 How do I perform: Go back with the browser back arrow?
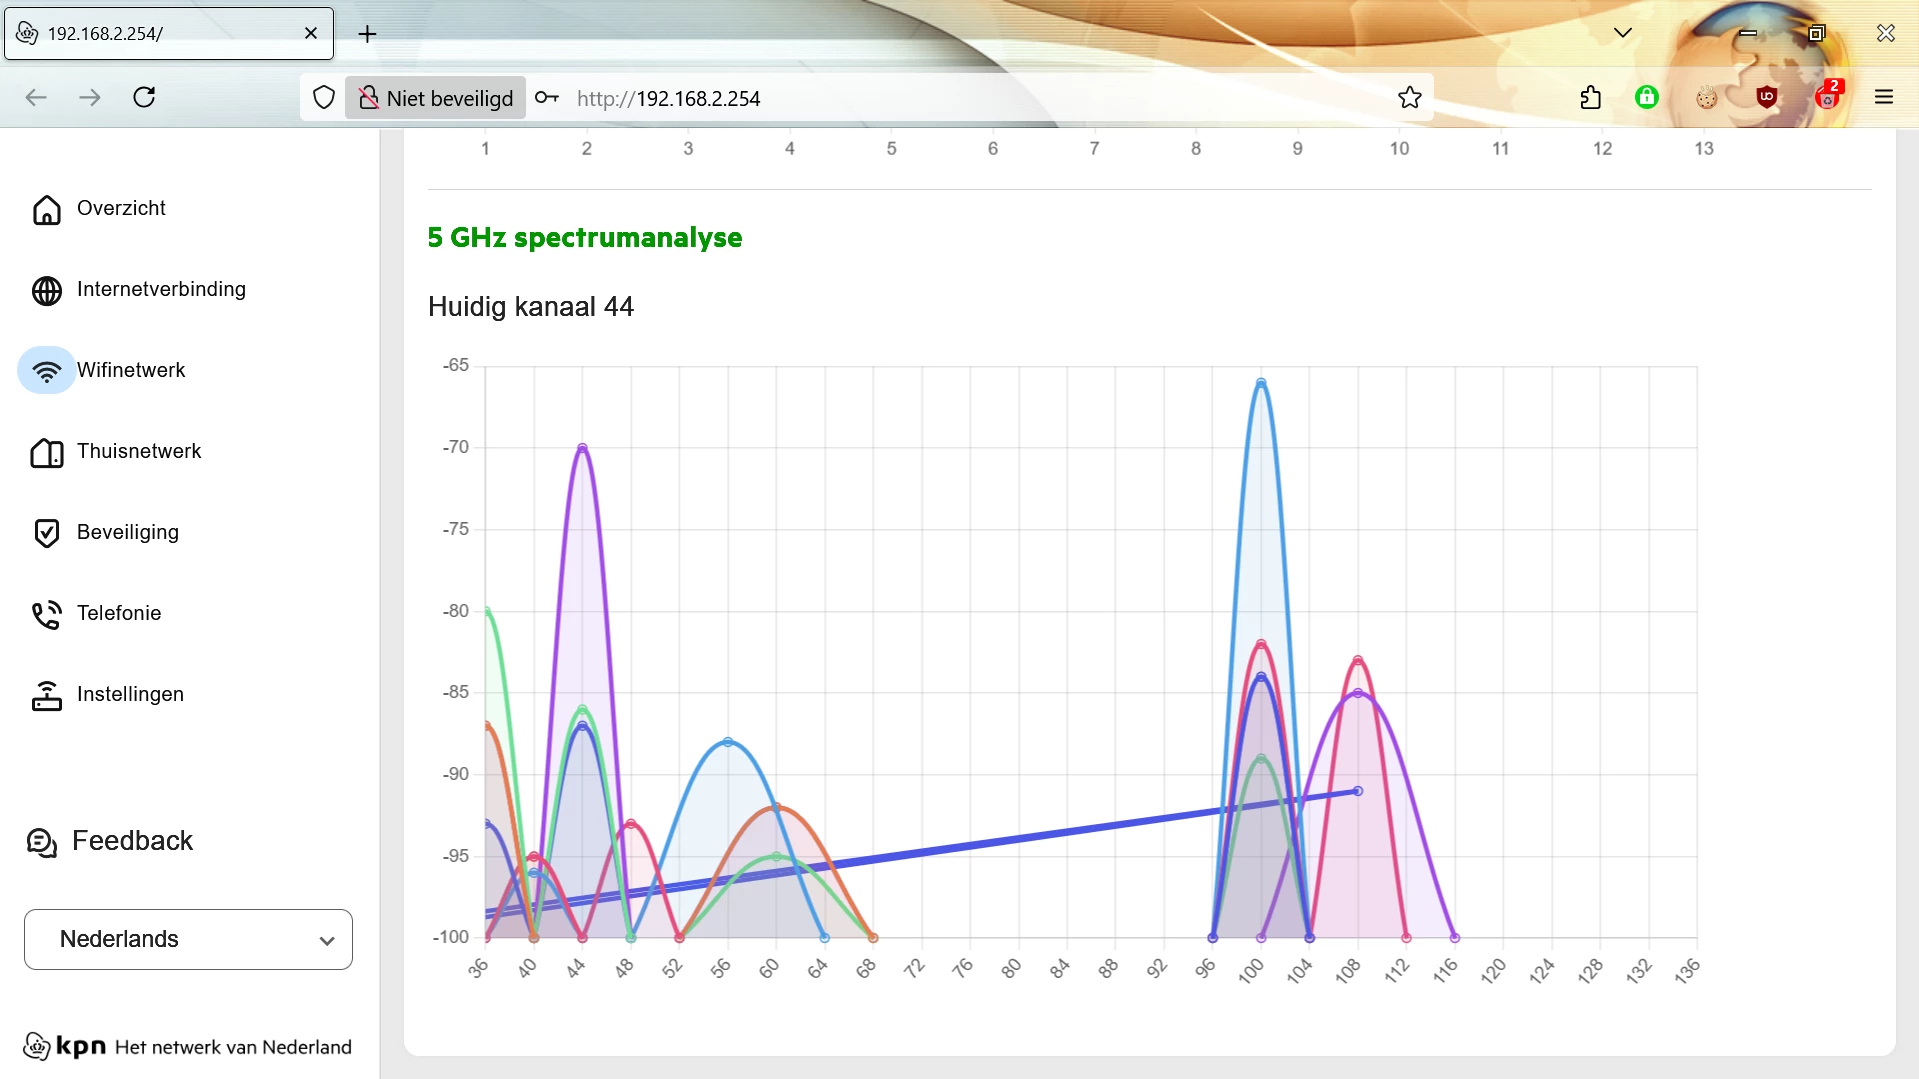(36, 97)
